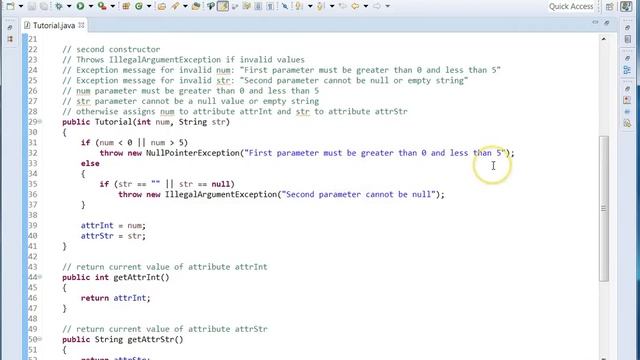Click the Next Annotation icon
The width and height of the screenshot is (640, 360).
(x=298, y=6)
